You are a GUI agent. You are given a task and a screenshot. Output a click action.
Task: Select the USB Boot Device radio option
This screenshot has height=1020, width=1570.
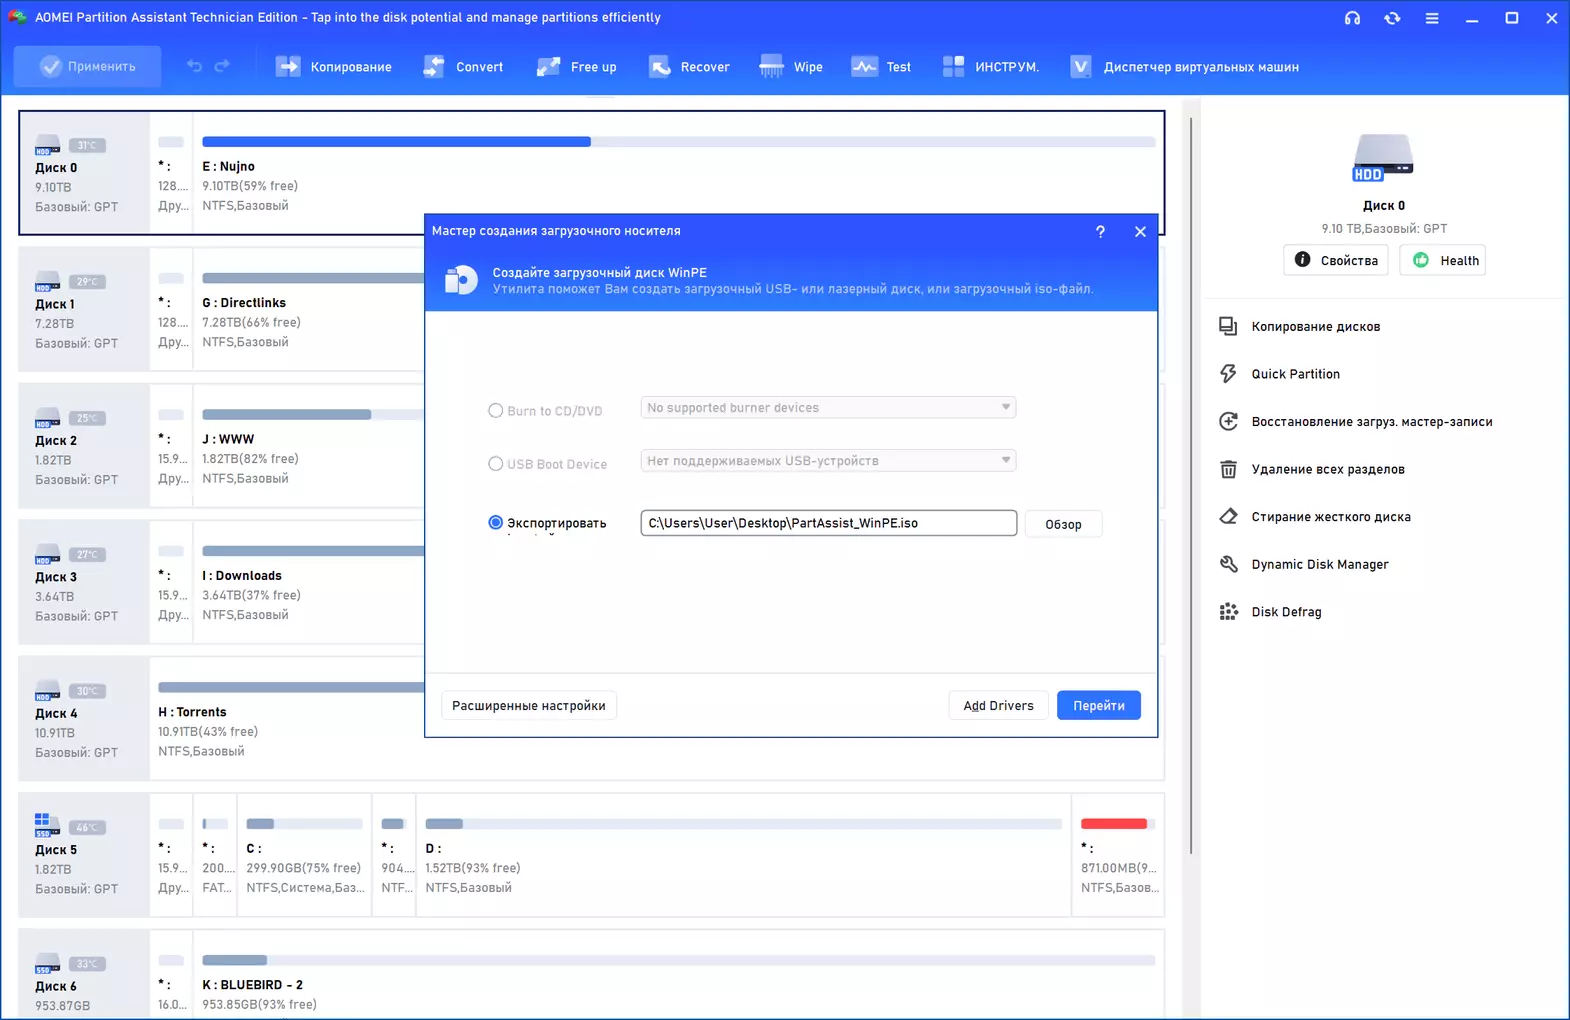[x=495, y=463]
